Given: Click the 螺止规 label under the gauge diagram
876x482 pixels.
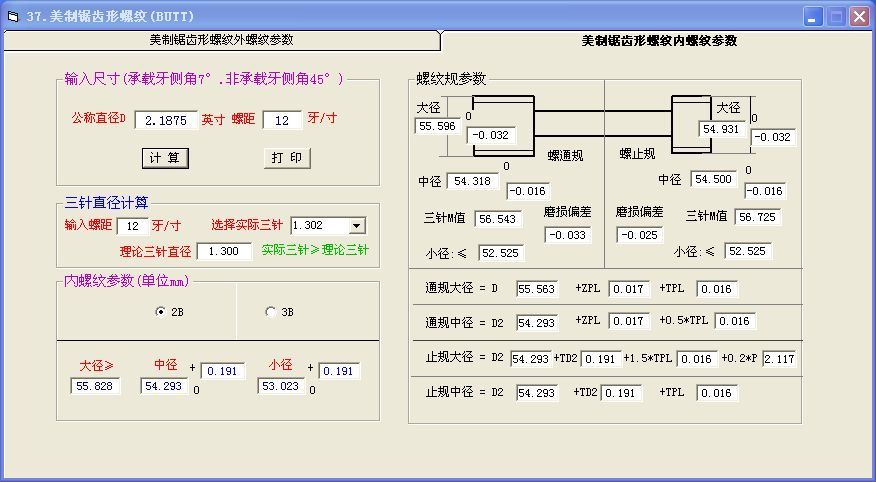Looking at the screenshot, I should pyautogui.click(x=637, y=154).
